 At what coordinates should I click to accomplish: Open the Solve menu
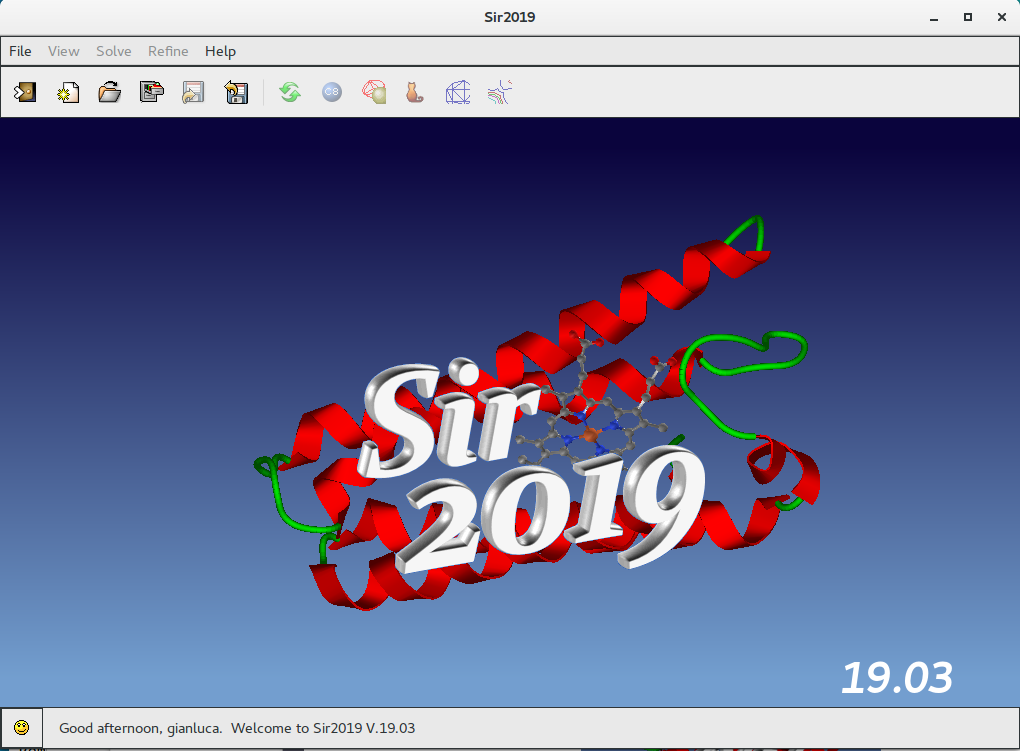click(114, 51)
